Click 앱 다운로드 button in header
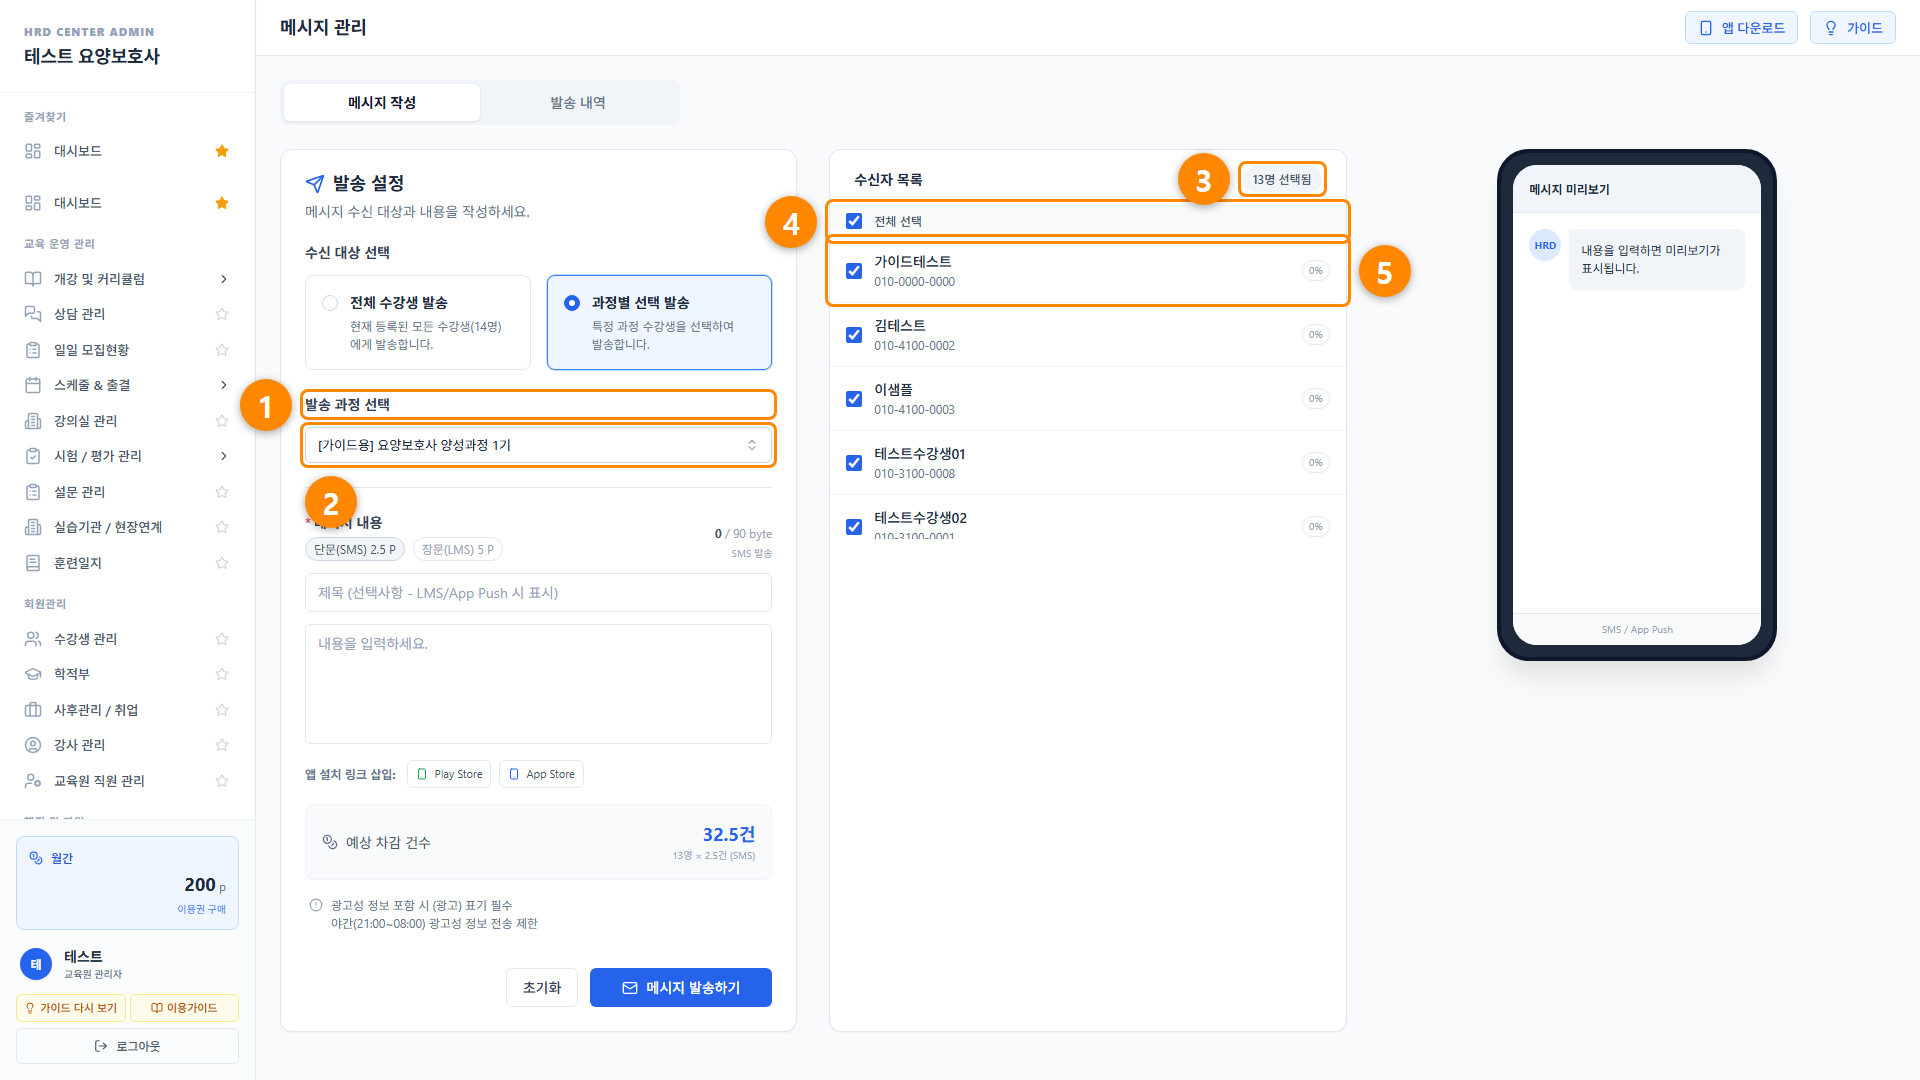1920x1080 pixels. tap(1741, 28)
